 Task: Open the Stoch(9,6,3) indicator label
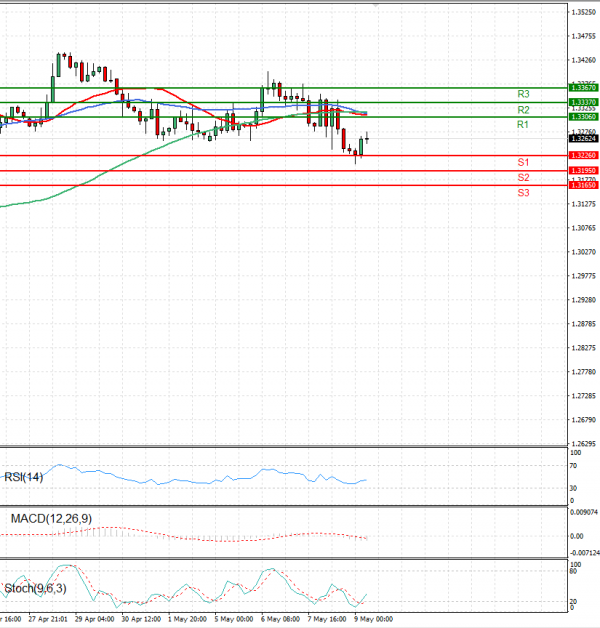point(37,587)
